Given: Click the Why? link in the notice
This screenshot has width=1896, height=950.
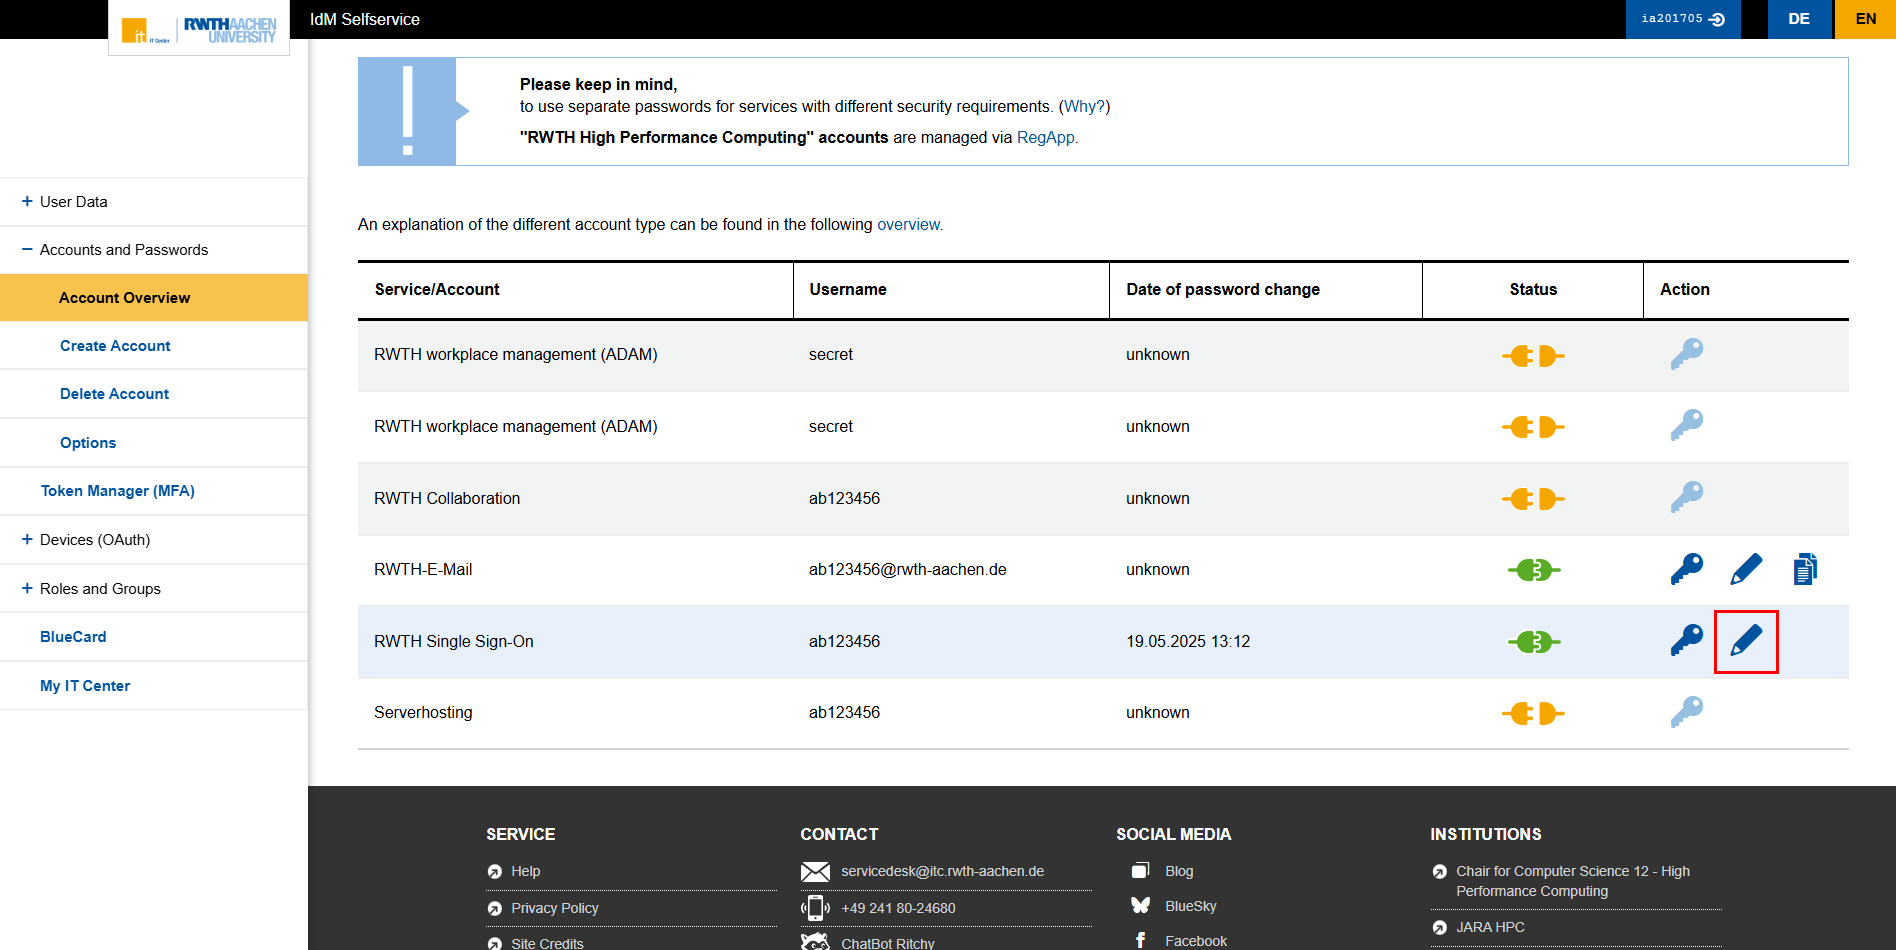Looking at the screenshot, I should pos(1084,107).
